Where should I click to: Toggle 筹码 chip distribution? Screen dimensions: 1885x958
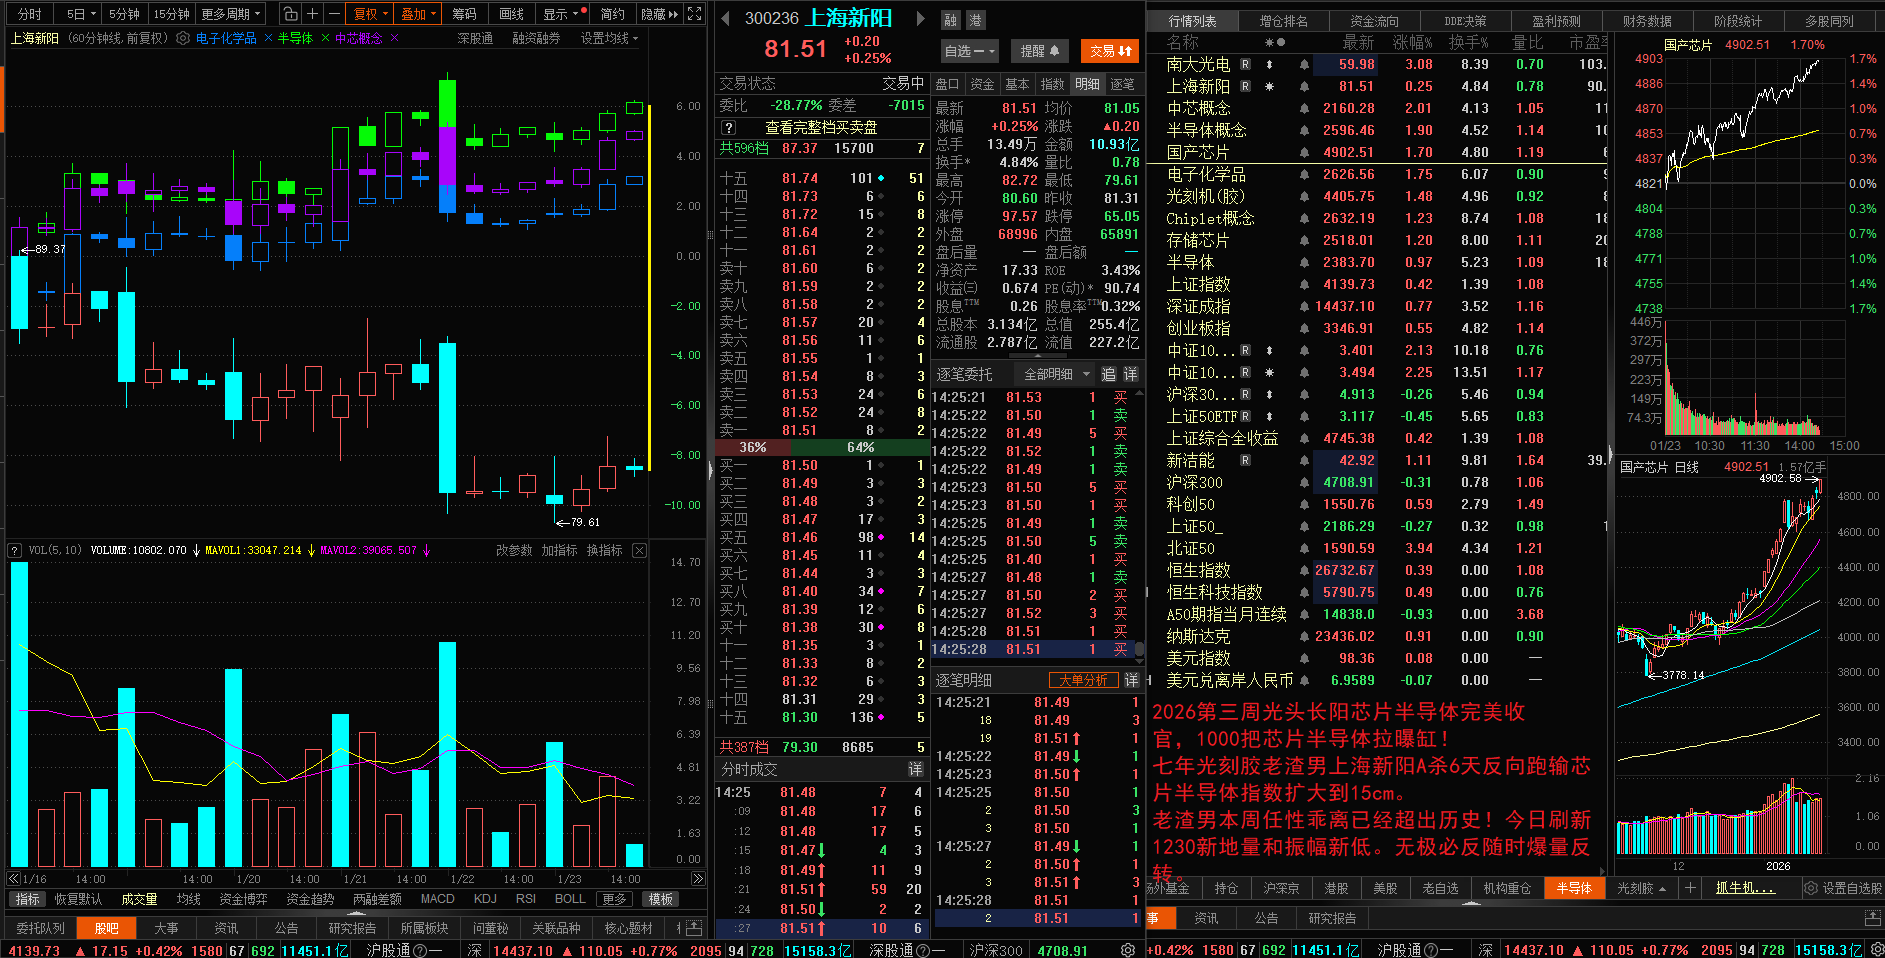coord(464,14)
